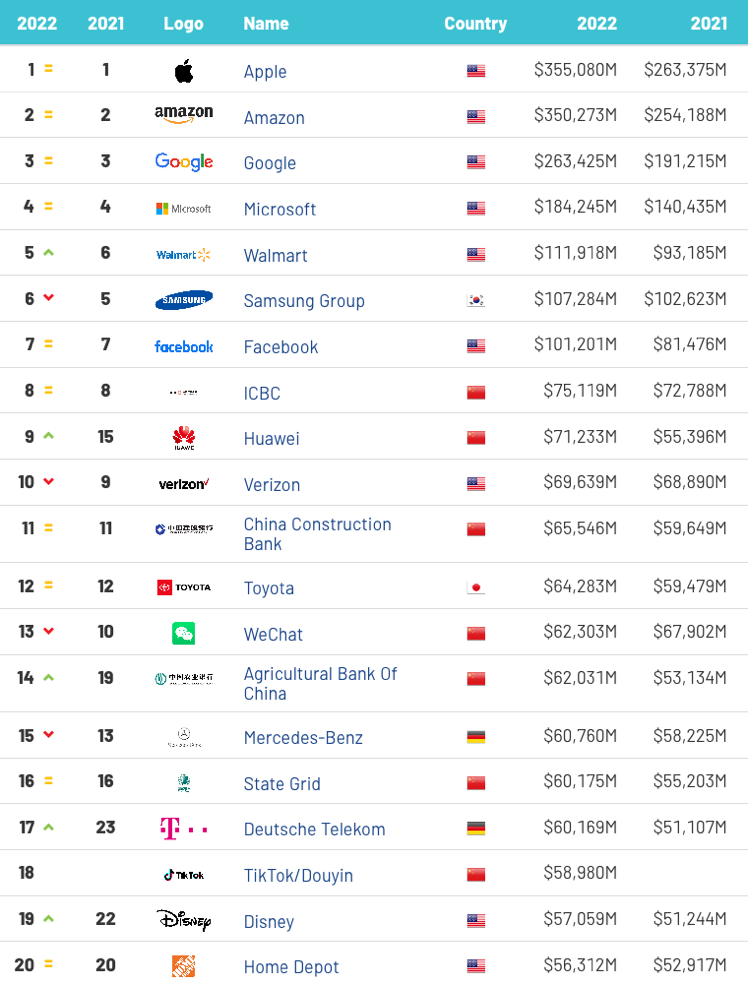Open the Microsoft brand link
Image resolution: width=748 pixels, height=987 pixels.
point(280,209)
